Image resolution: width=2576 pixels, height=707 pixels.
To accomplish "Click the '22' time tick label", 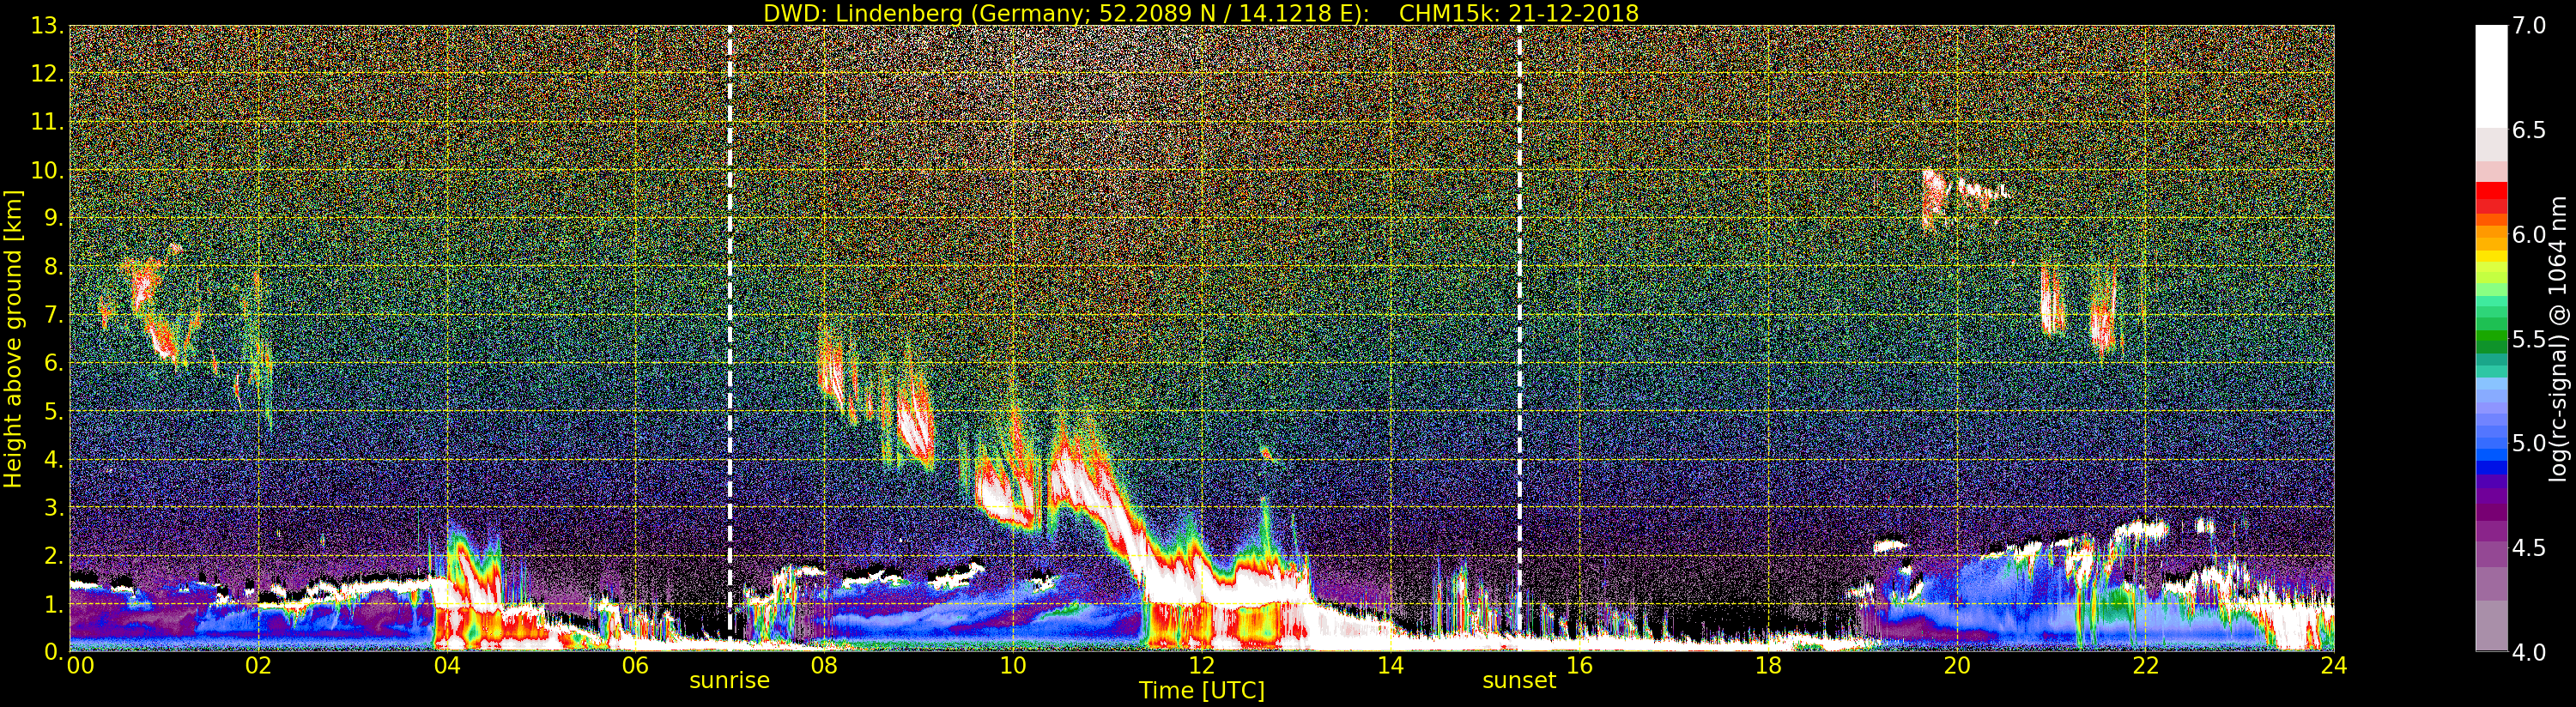I will click(x=2146, y=666).
